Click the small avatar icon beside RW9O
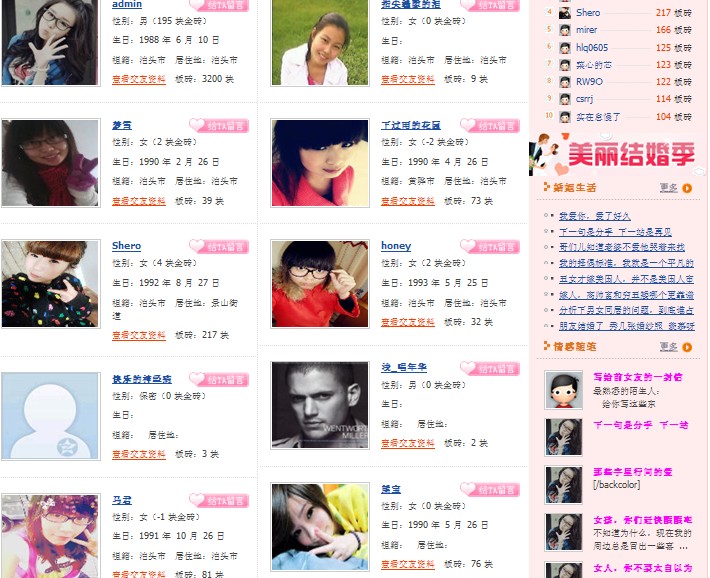This screenshot has width=710, height=578. [x=565, y=82]
